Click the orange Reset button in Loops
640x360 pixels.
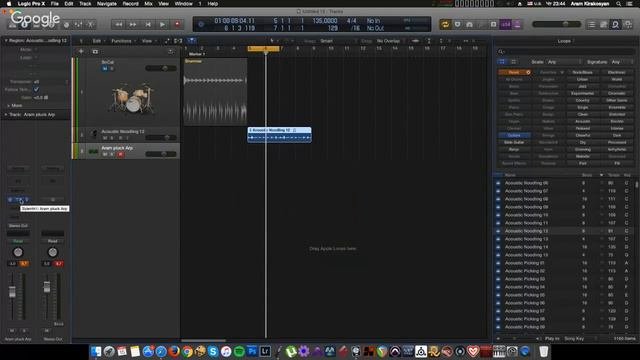tap(515, 72)
